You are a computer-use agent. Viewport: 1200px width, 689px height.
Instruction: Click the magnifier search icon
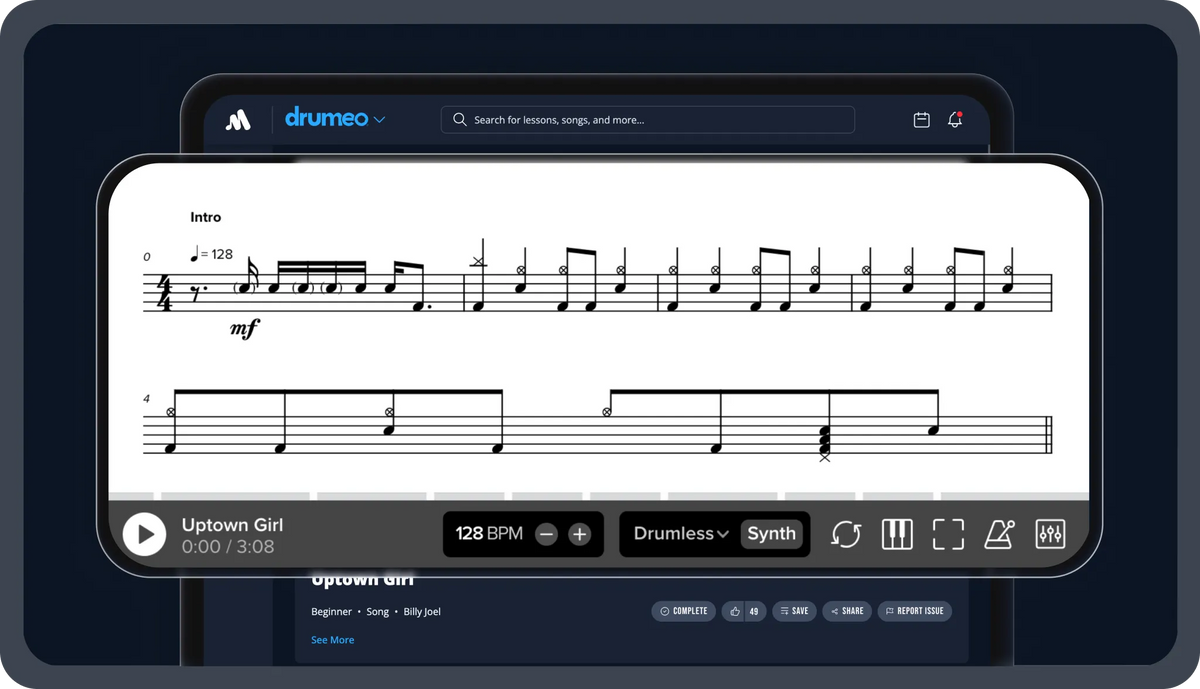pos(460,120)
